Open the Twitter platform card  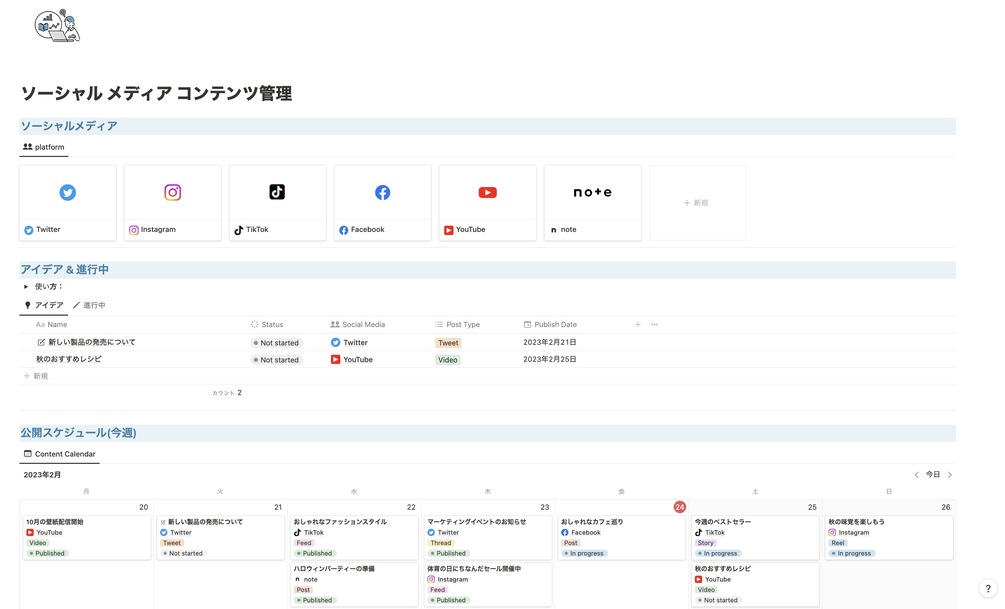coord(68,203)
